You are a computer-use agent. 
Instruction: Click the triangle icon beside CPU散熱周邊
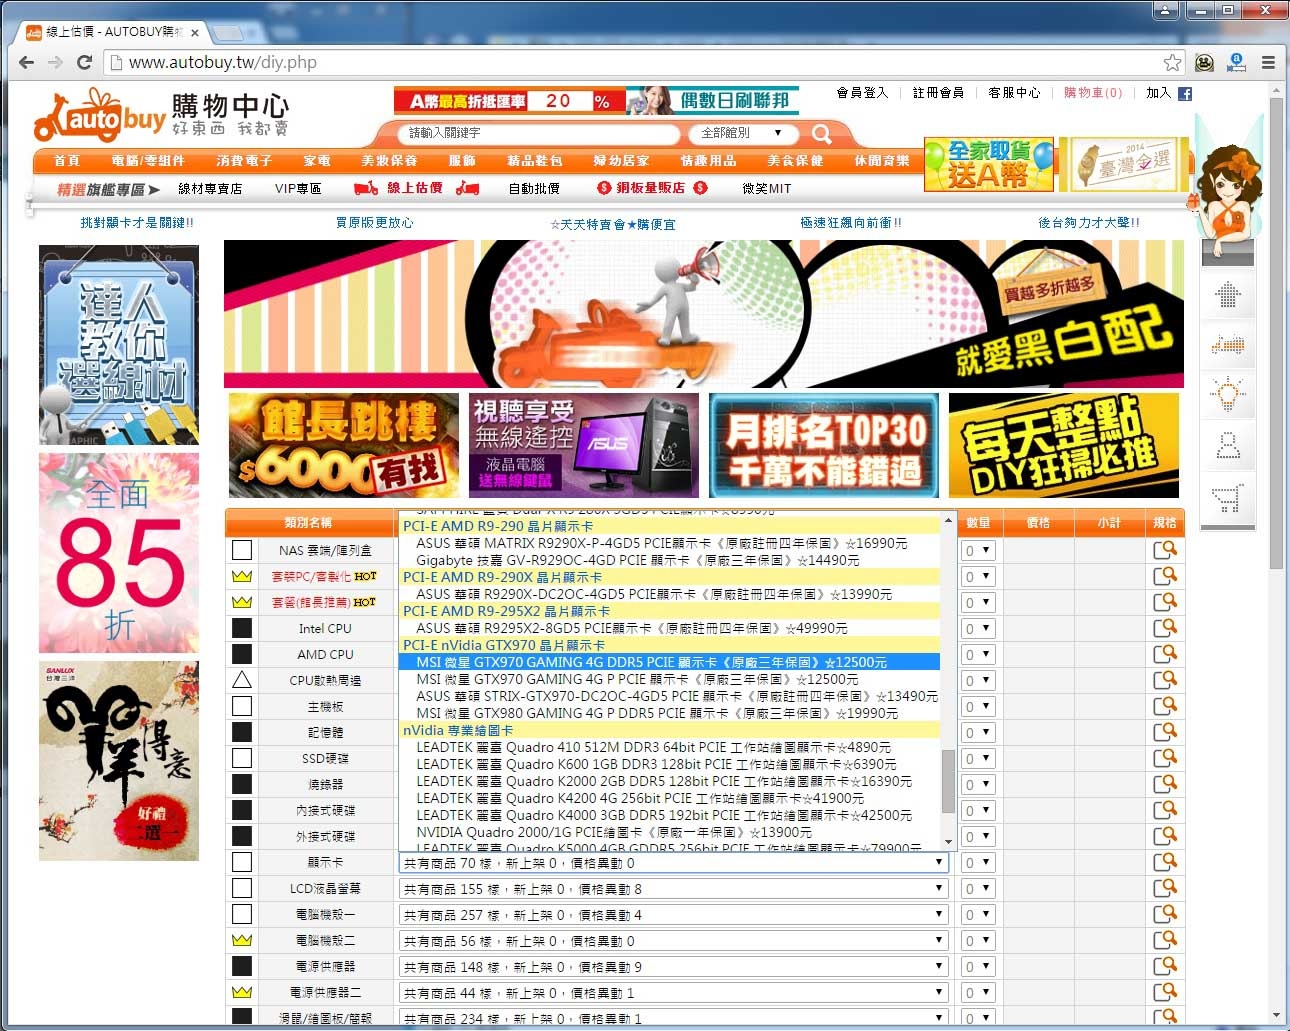point(241,680)
